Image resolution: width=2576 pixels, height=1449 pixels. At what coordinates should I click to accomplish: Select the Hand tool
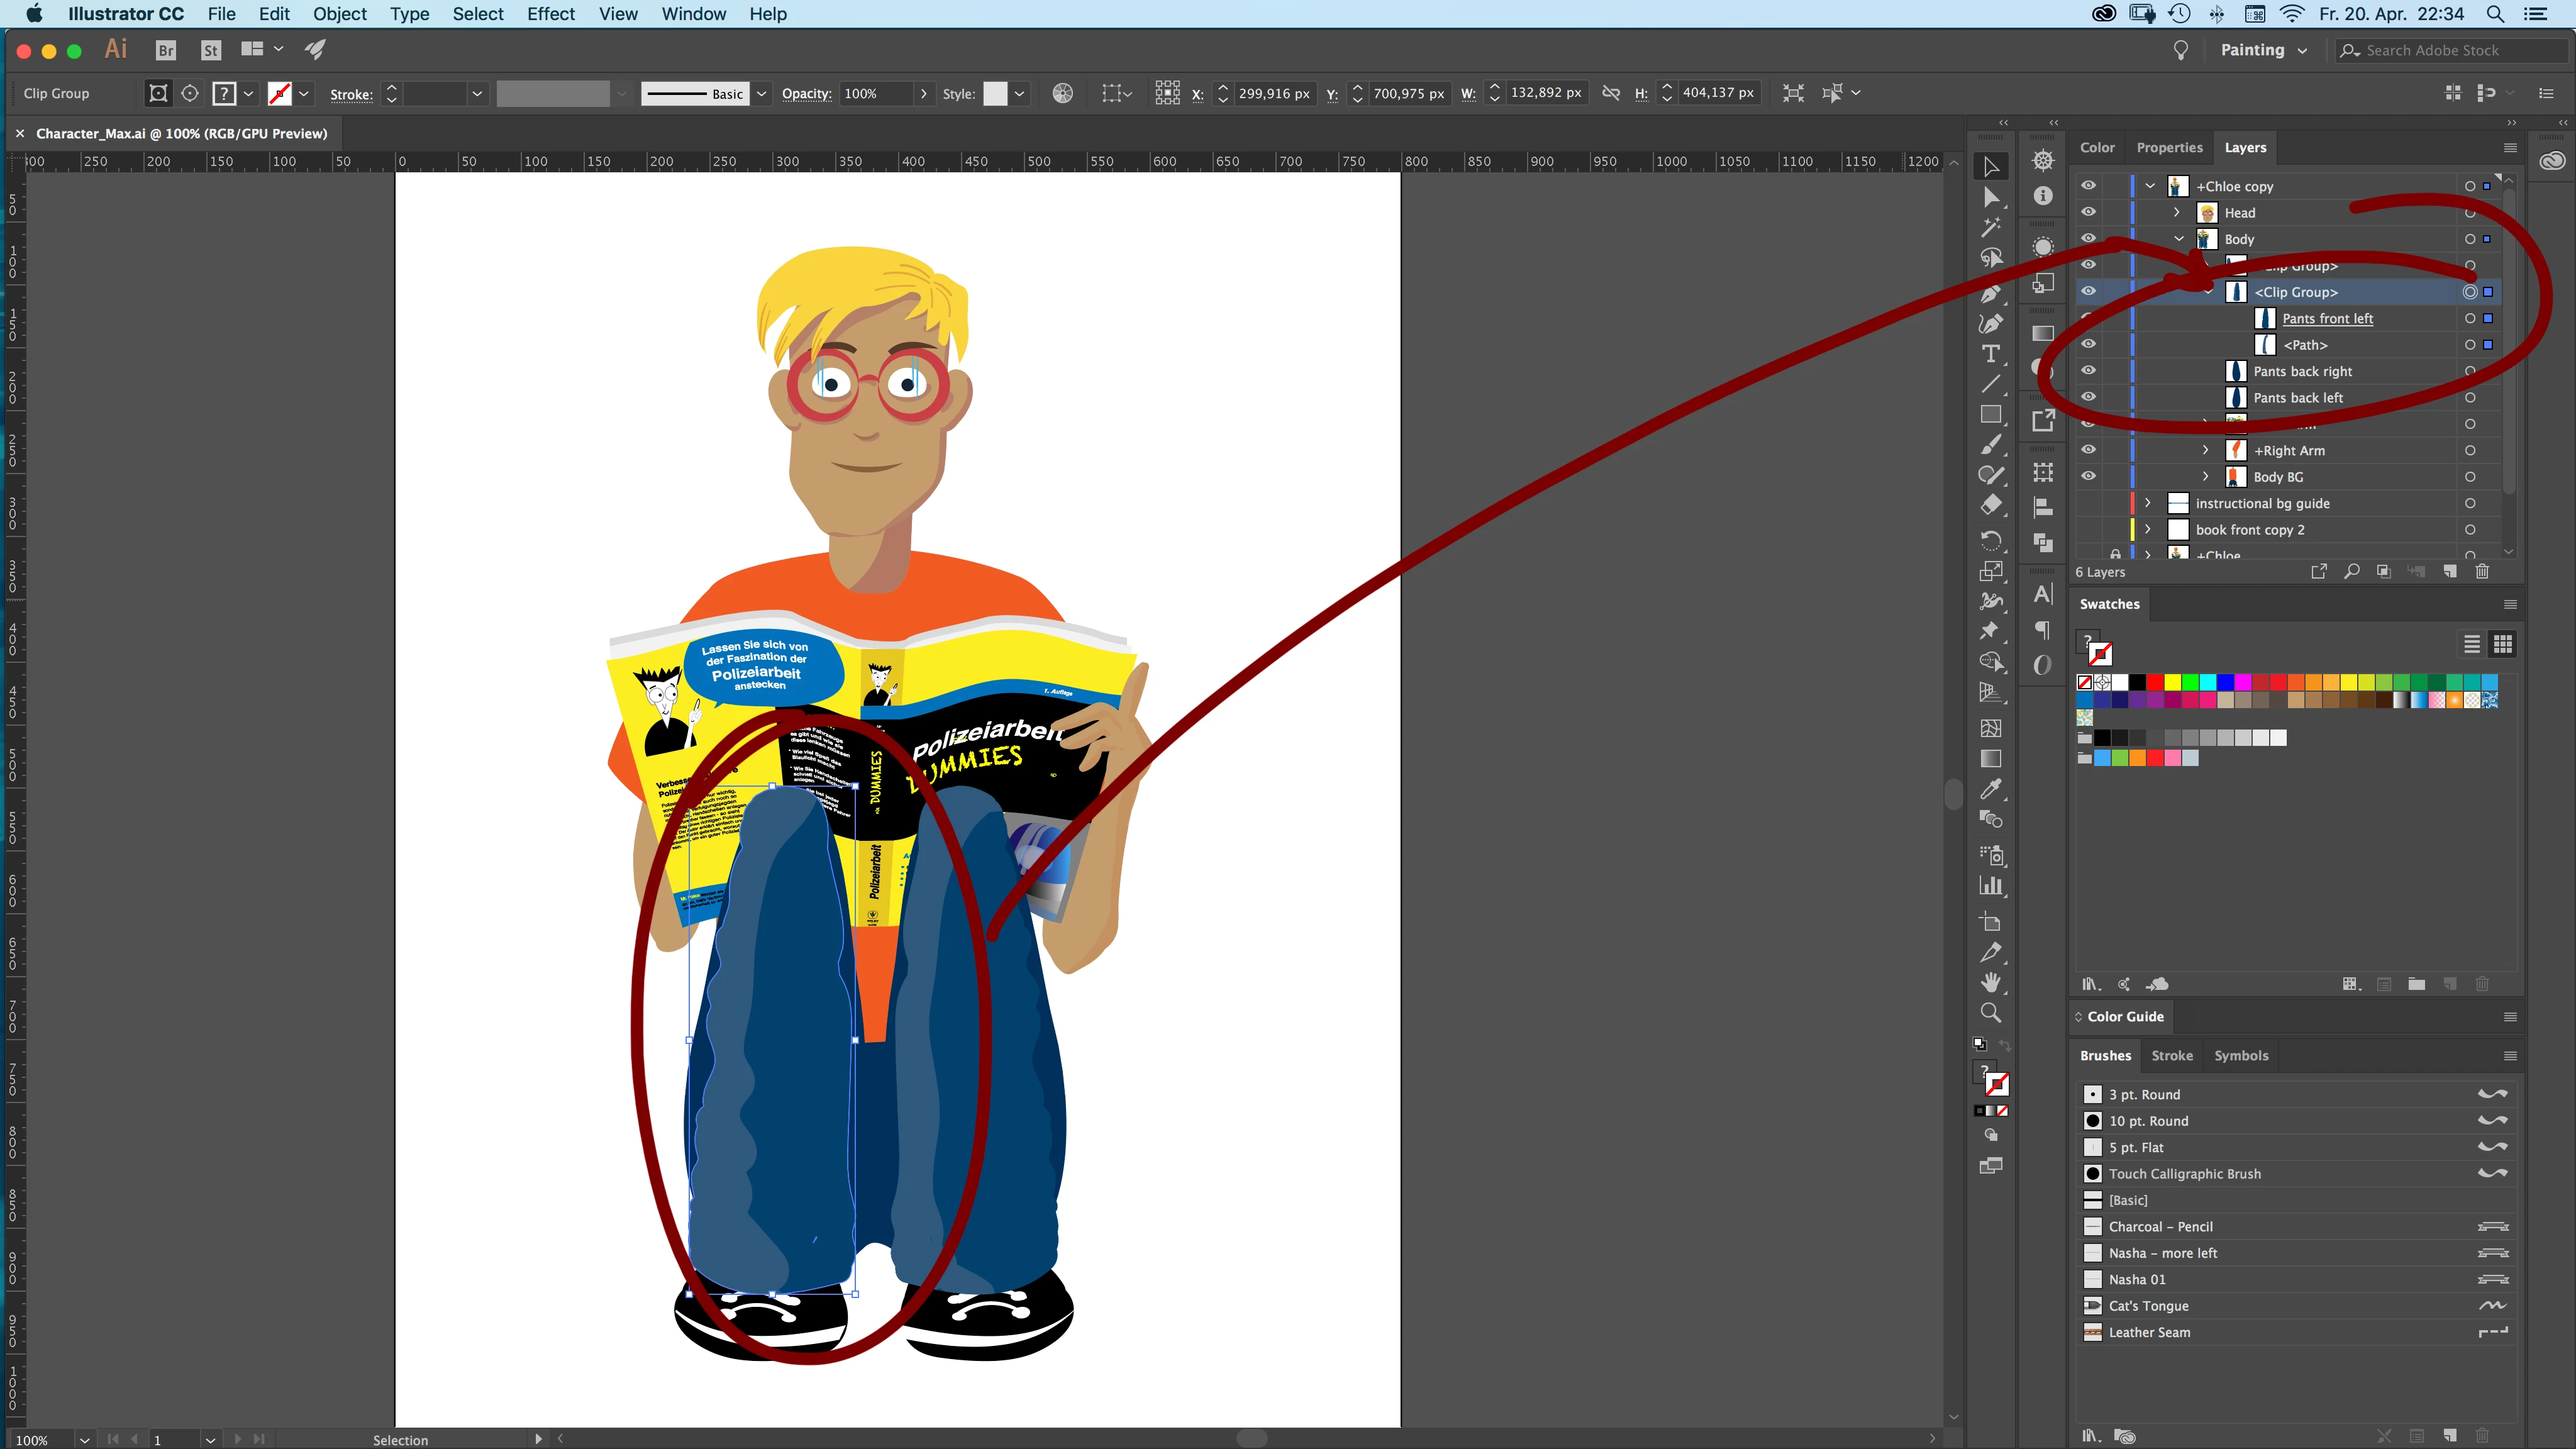pos(1991,982)
